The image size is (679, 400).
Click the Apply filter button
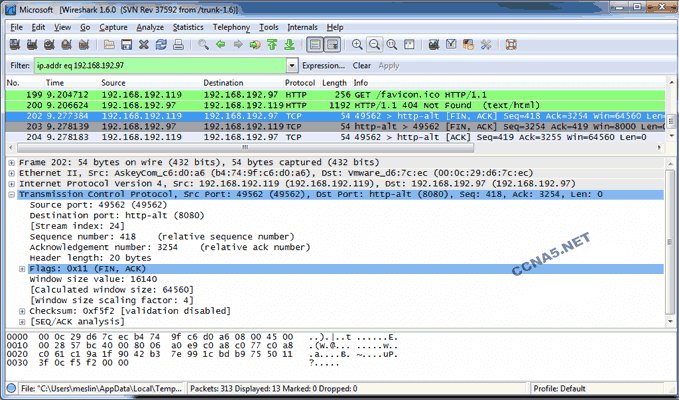tap(388, 66)
